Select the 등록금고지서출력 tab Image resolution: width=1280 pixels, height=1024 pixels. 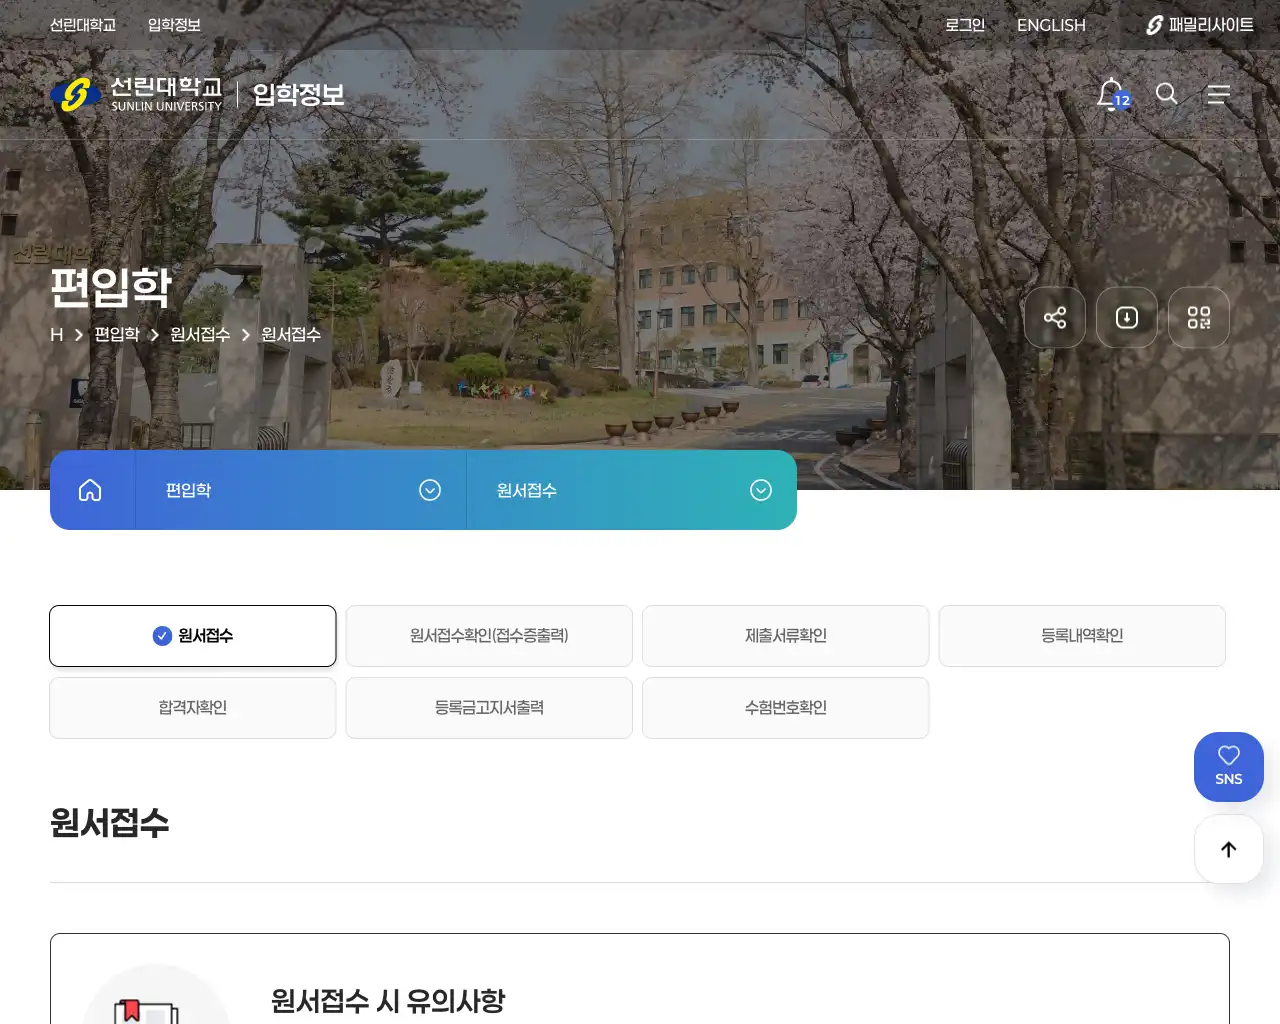point(489,708)
